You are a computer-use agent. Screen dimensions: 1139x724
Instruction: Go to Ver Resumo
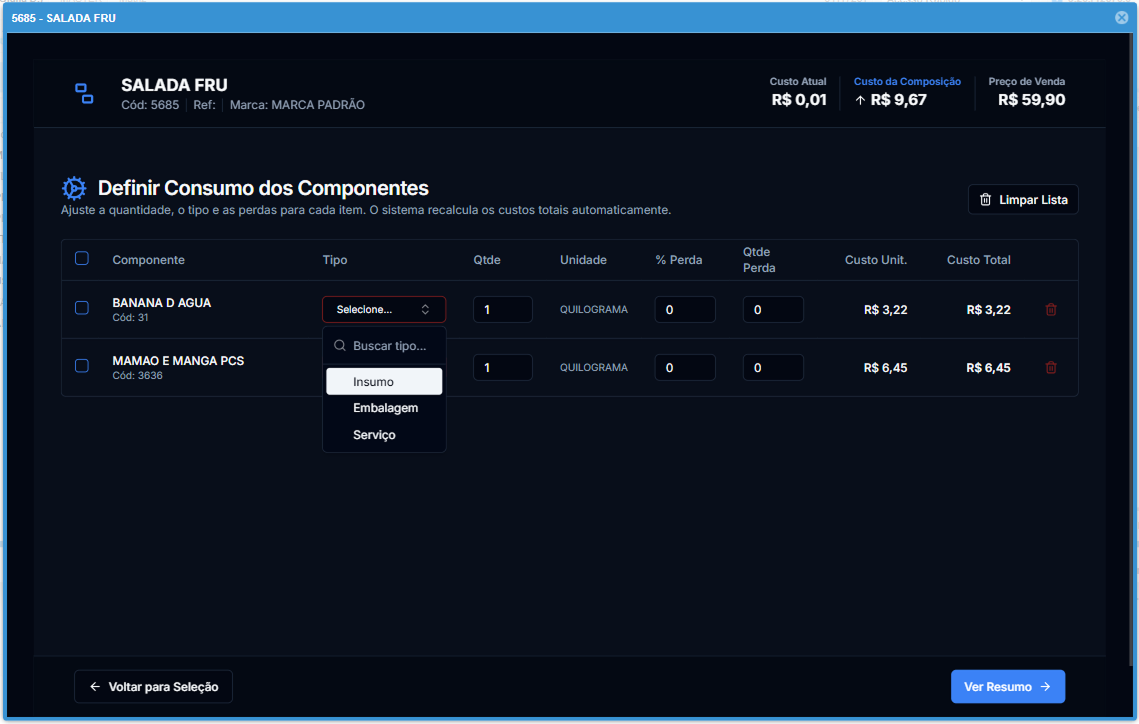tap(1007, 687)
